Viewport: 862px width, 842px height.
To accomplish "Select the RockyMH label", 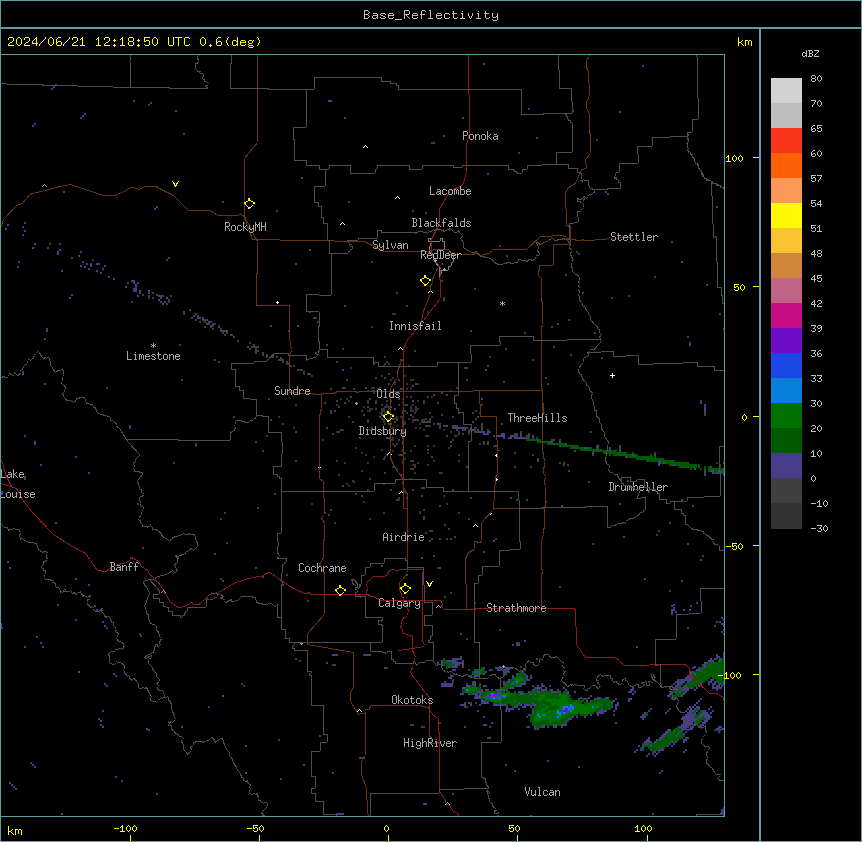I will [x=245, y=227].
